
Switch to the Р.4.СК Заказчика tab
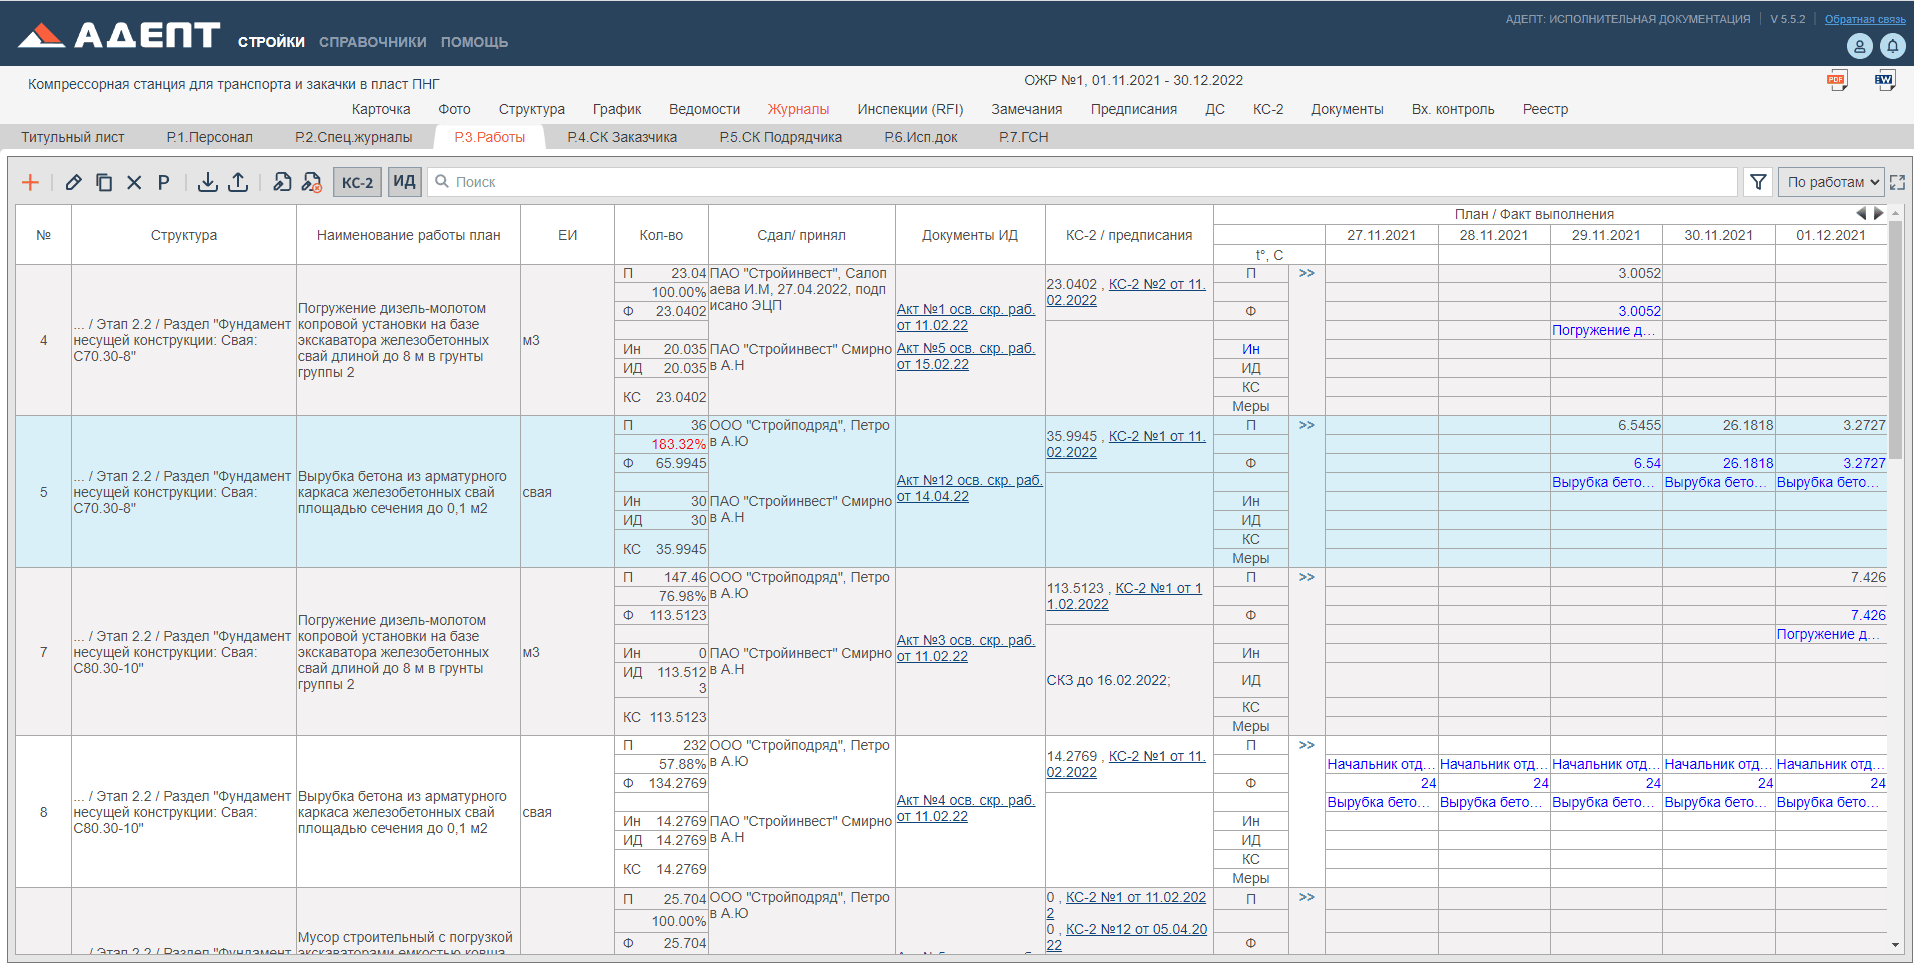[x=621, y=137]
